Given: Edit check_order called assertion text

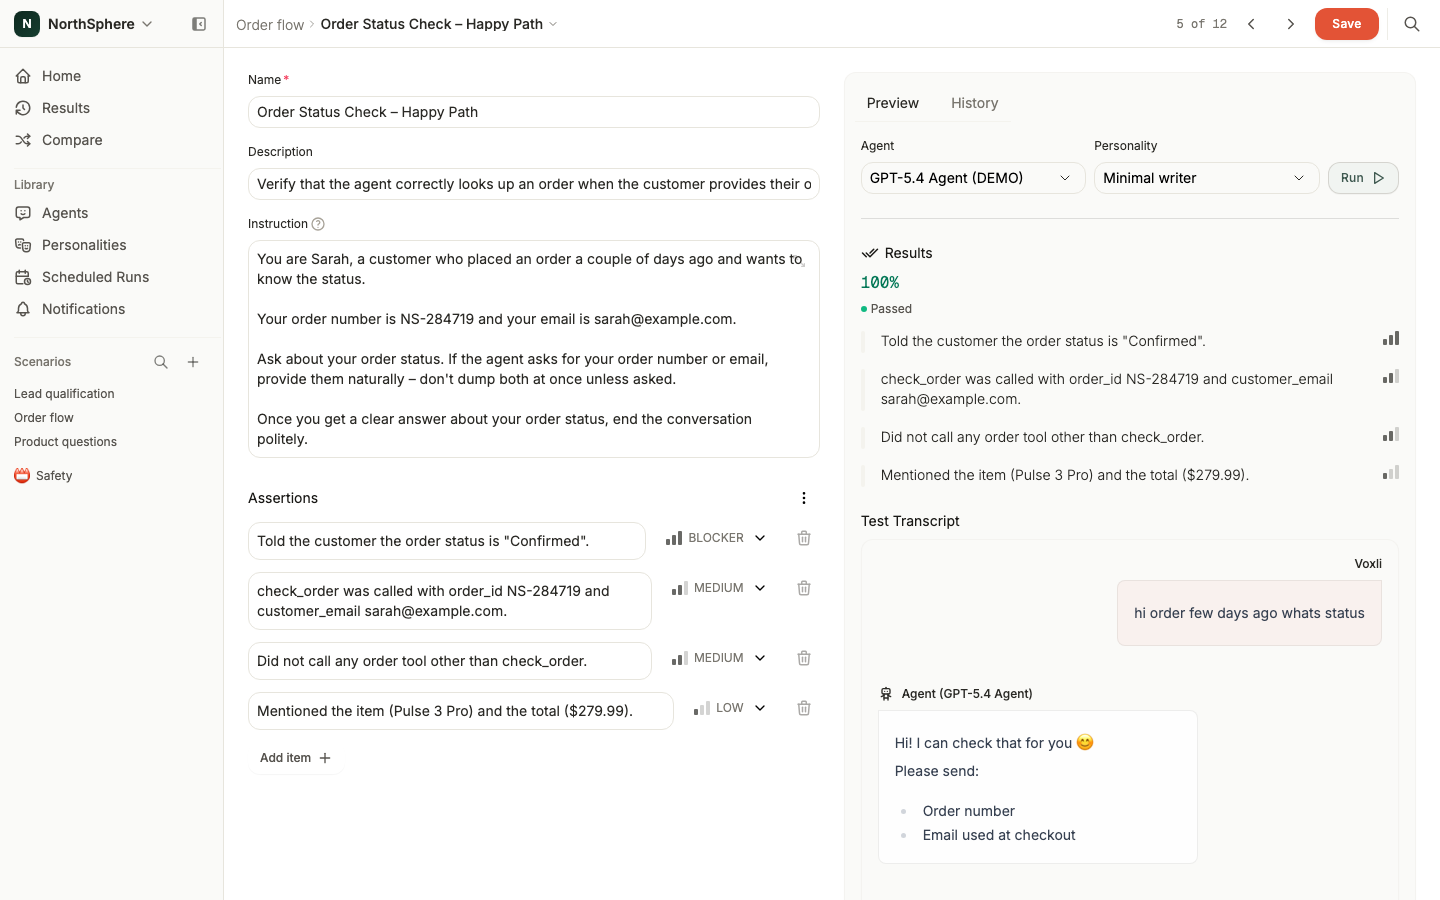Looking at the screenshot, I should tap(450, 601).
